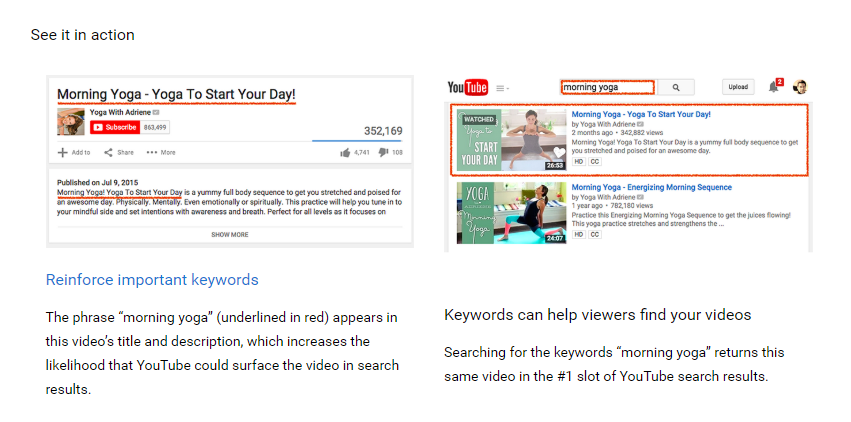851x422 pixels.
Task: Click the Energizing Morning Sequence thumbnail
Action: [511, 213]
